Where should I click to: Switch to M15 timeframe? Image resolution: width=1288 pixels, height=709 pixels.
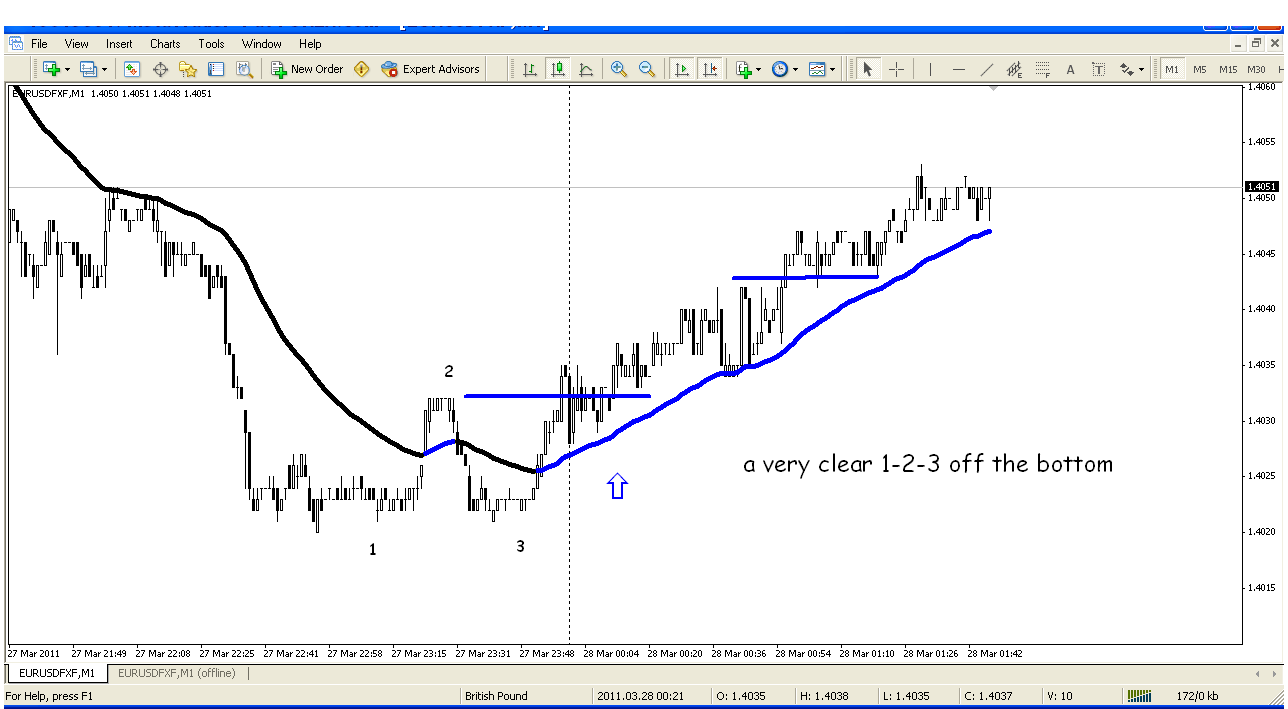pyautogui.click(x=1228, y=69)
